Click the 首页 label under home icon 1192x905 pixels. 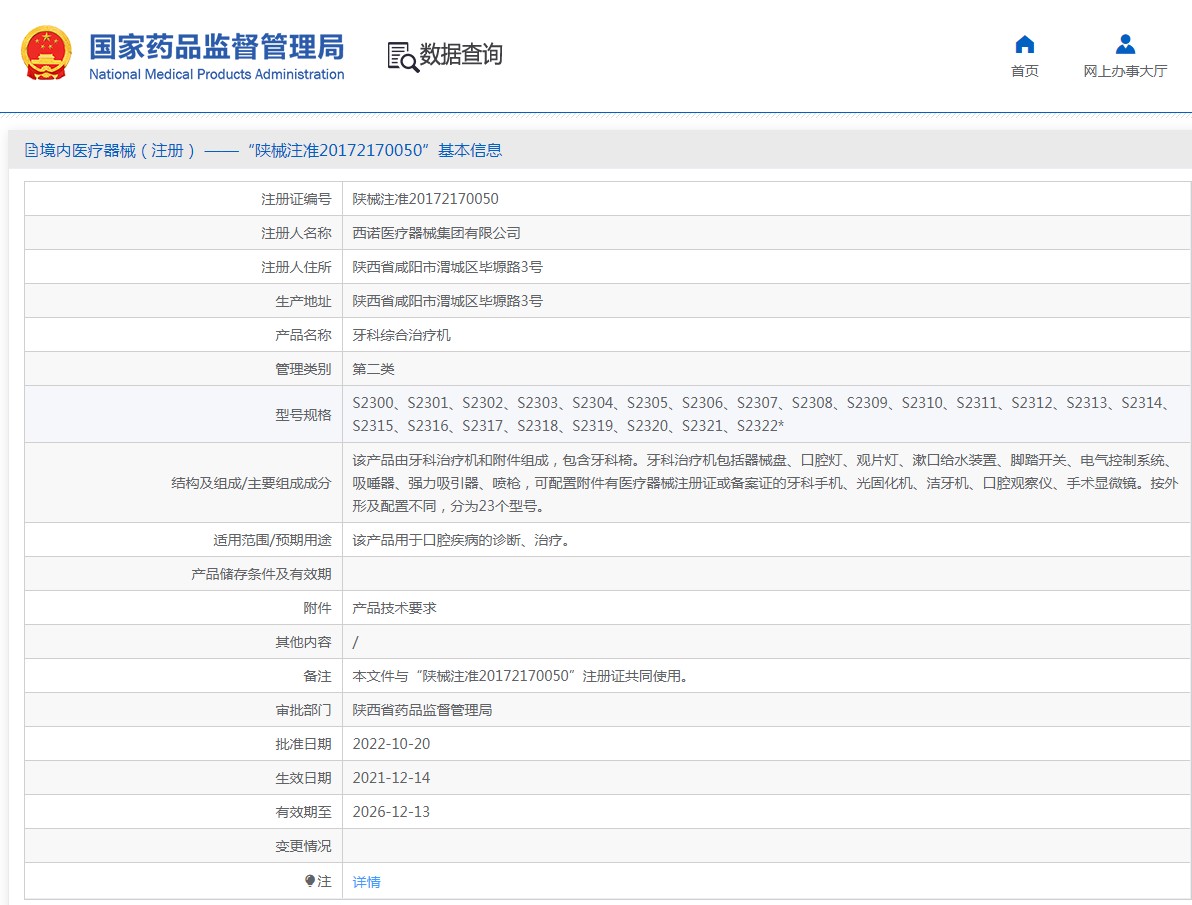coord(1025,71)
